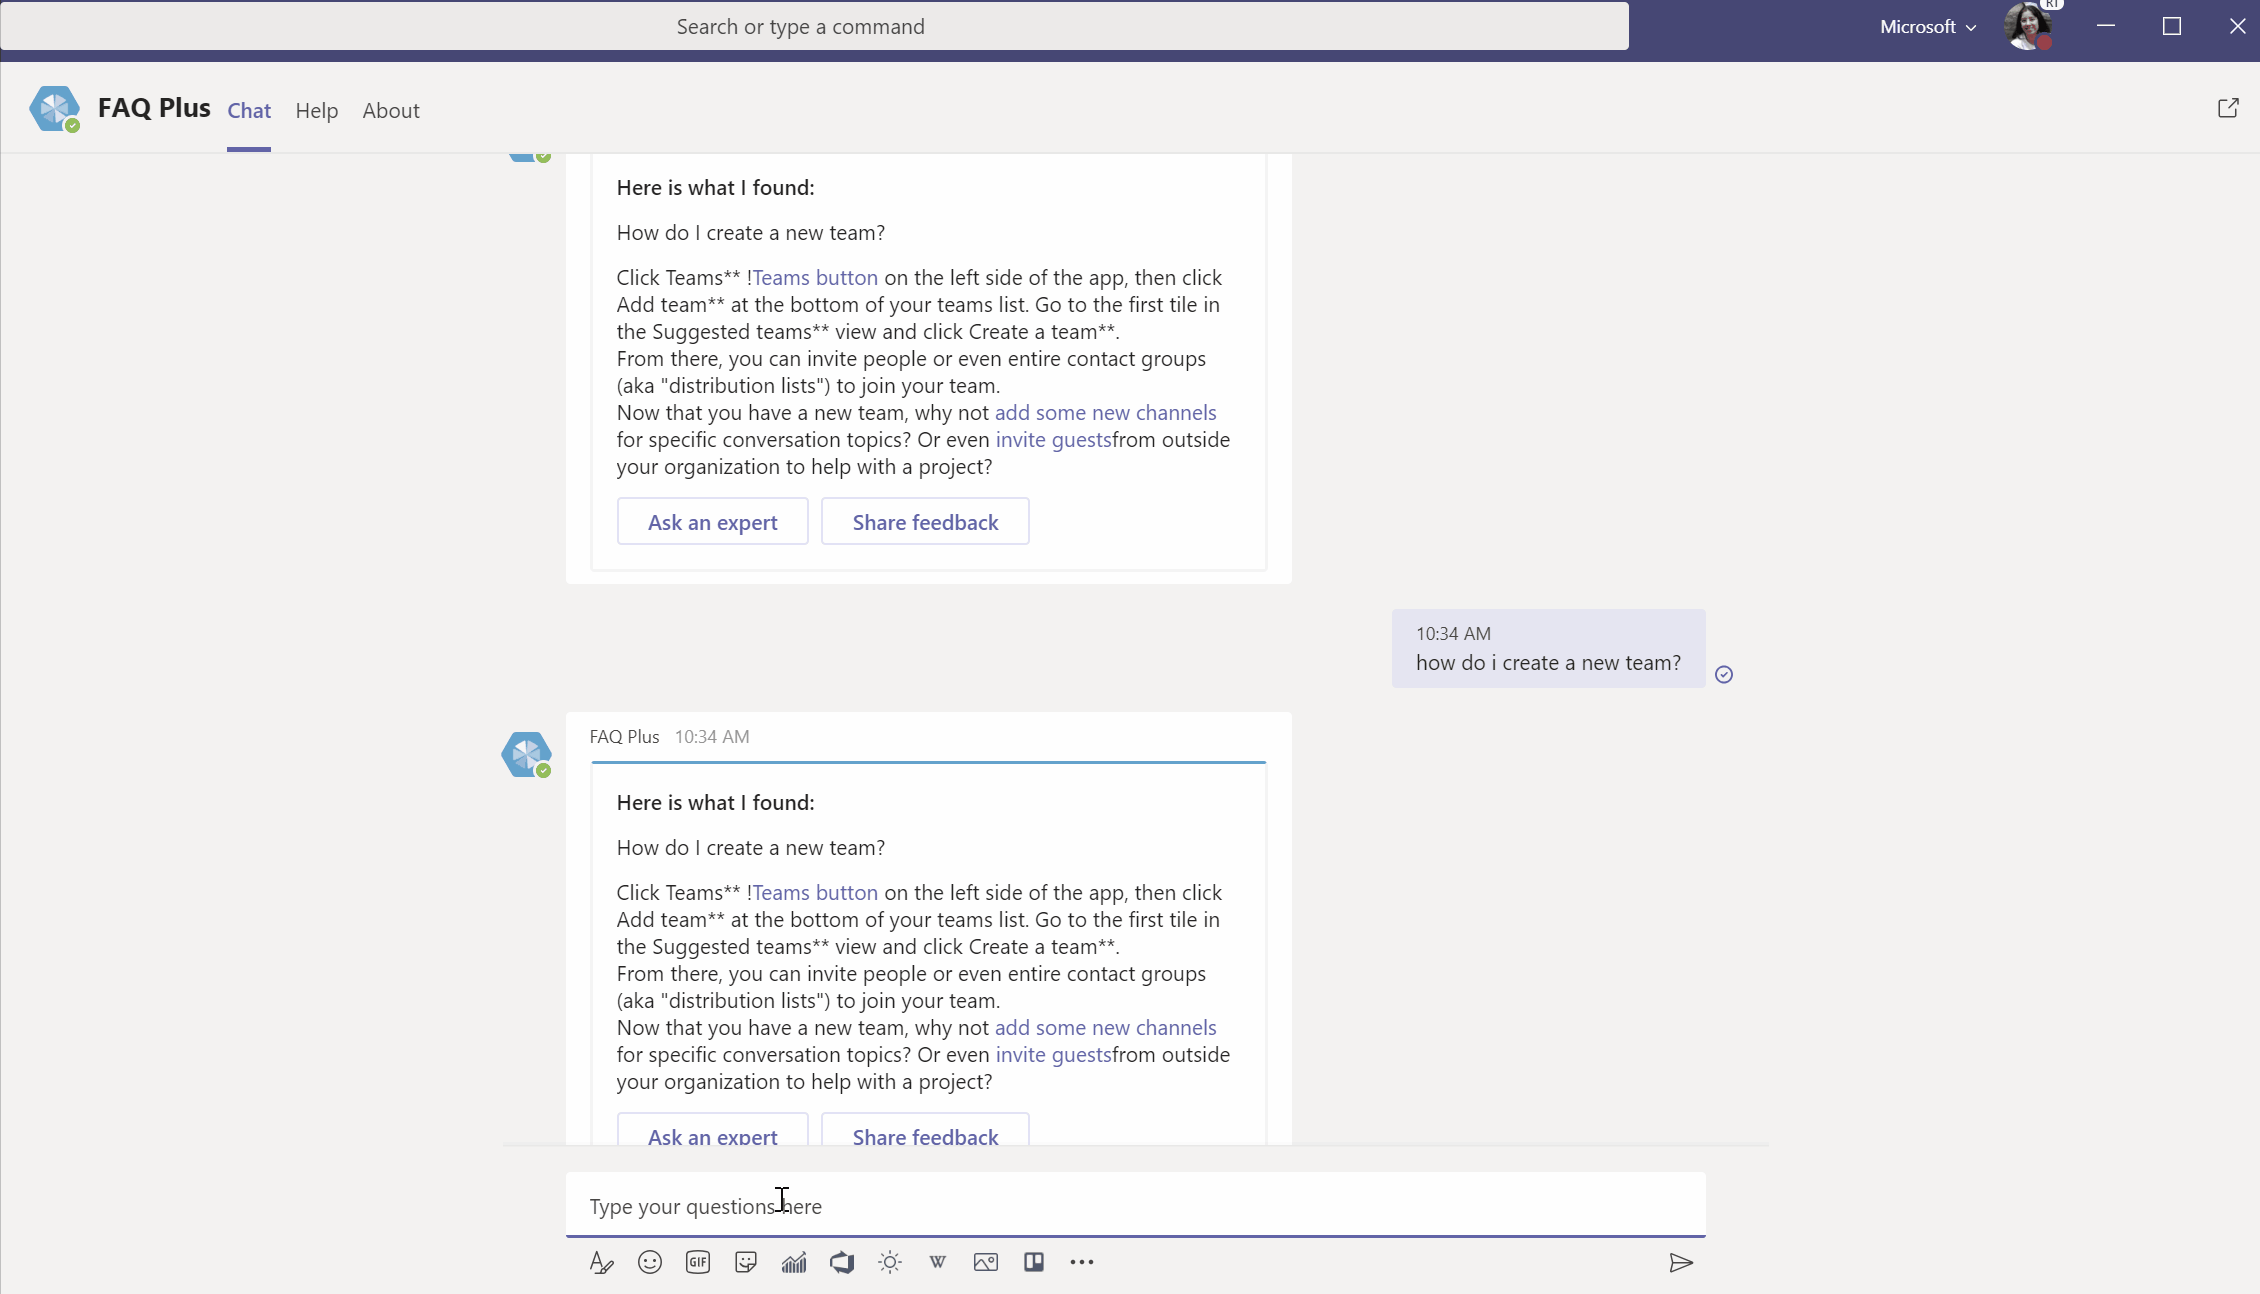Select the brightness/effects icon
Viewport: 2260px width, 1294px height.
pos(889,1261)
